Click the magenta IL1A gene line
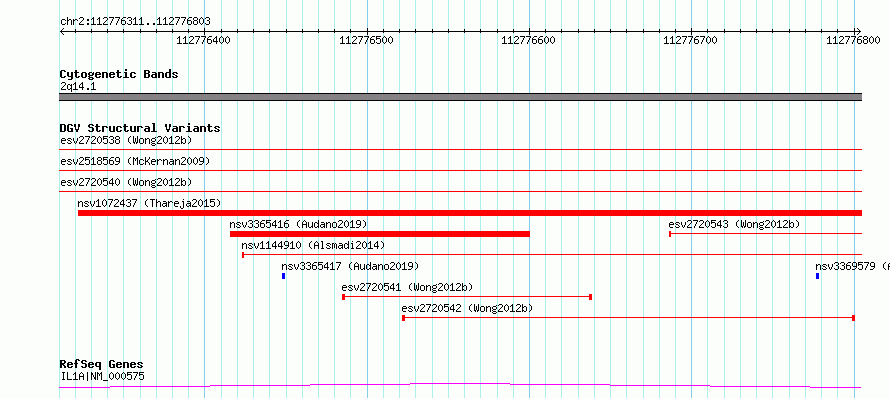The width and height of the screenshot is (890, 398). [460, 386]
